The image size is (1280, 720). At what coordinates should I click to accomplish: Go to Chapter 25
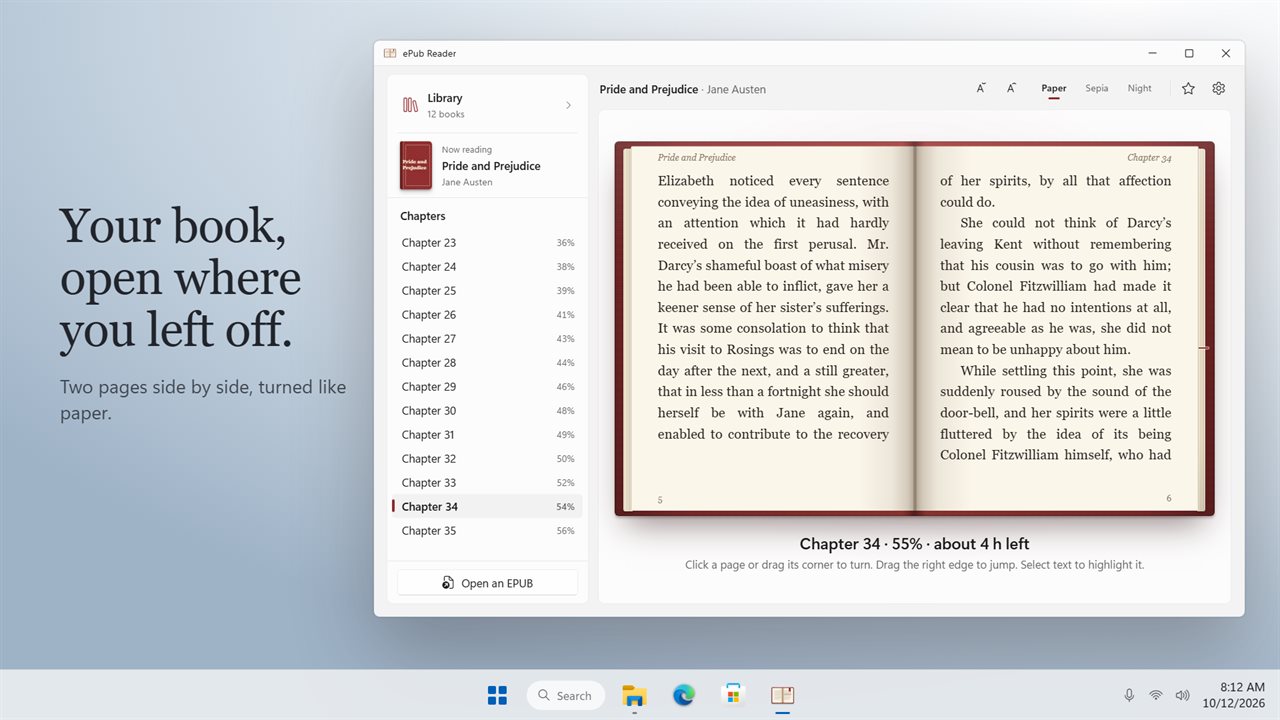(487, 291)
